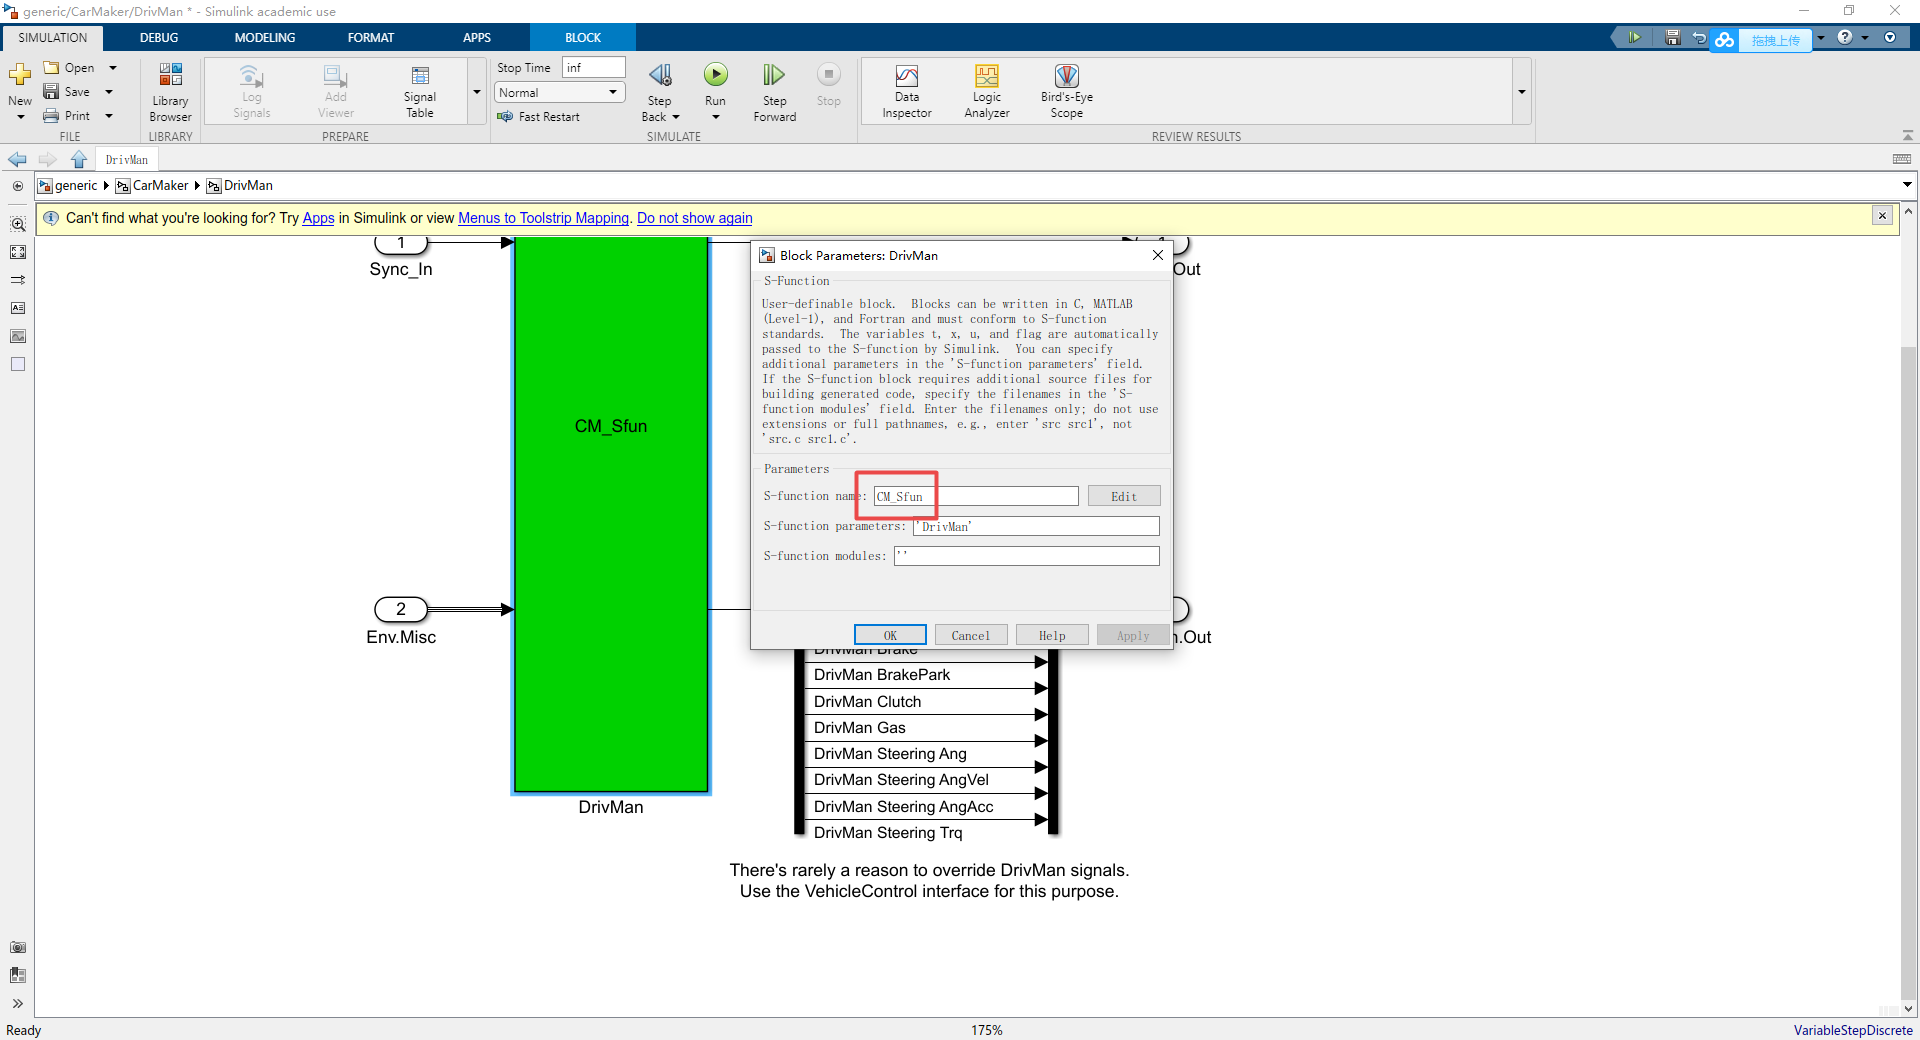
Task: Click the double-arrow palette icon
Action: (x=18, y=281)
